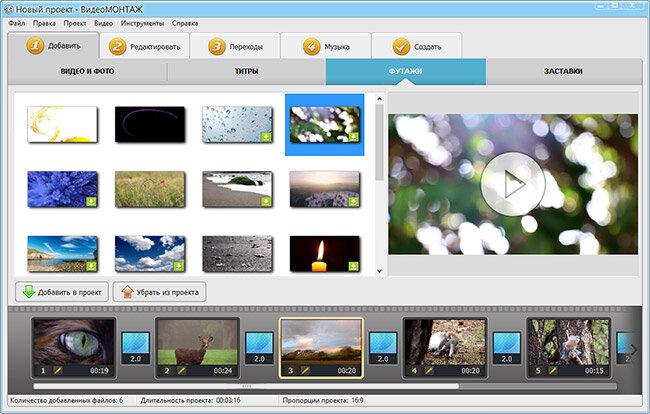Select timeline clip 1 cat eye
This screenshot has width=650, height=414.
pyautogui.click(x=74, y=348)
